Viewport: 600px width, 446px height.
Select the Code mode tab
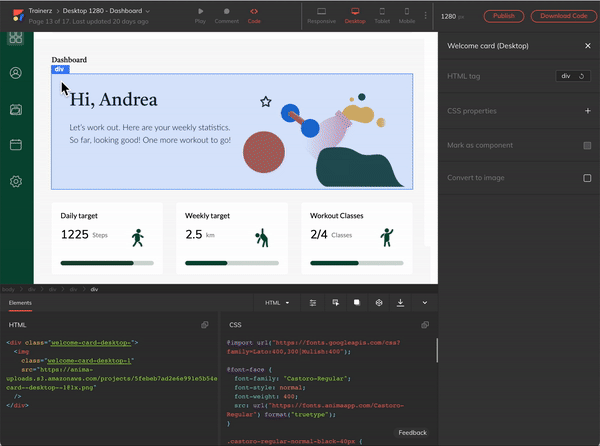[254, 13]
